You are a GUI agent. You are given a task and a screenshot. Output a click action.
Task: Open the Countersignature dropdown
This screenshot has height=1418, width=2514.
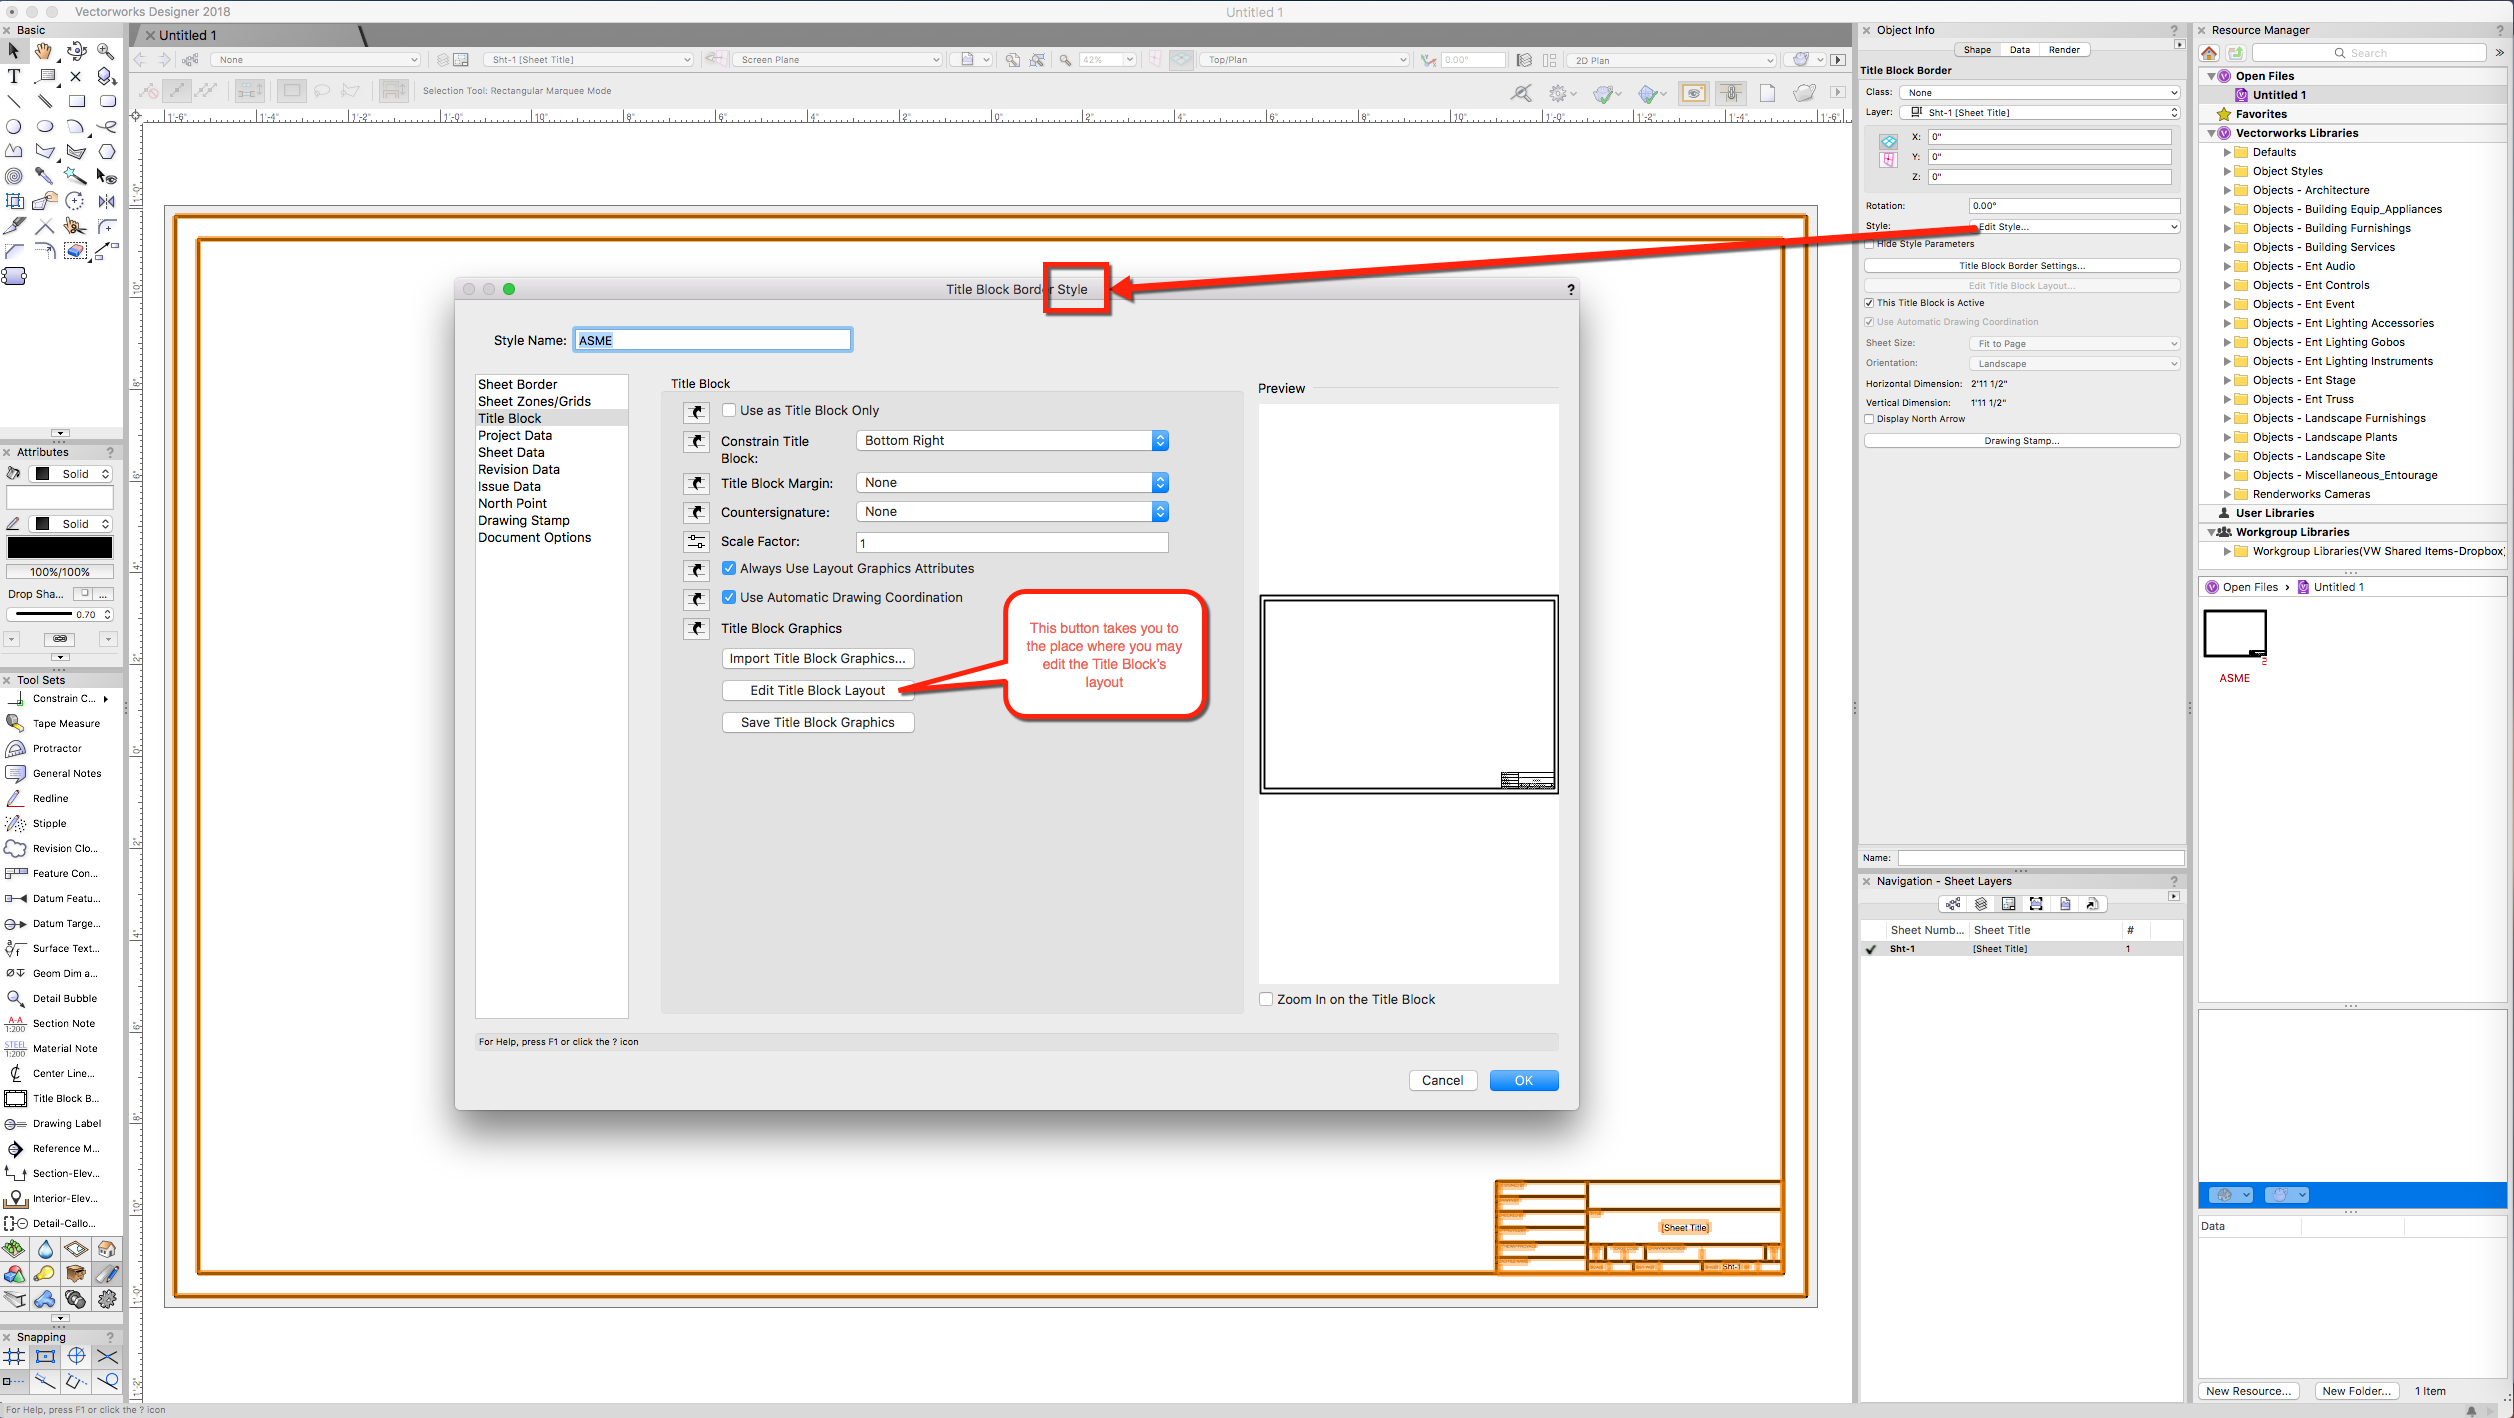(x=1012, y=512)
